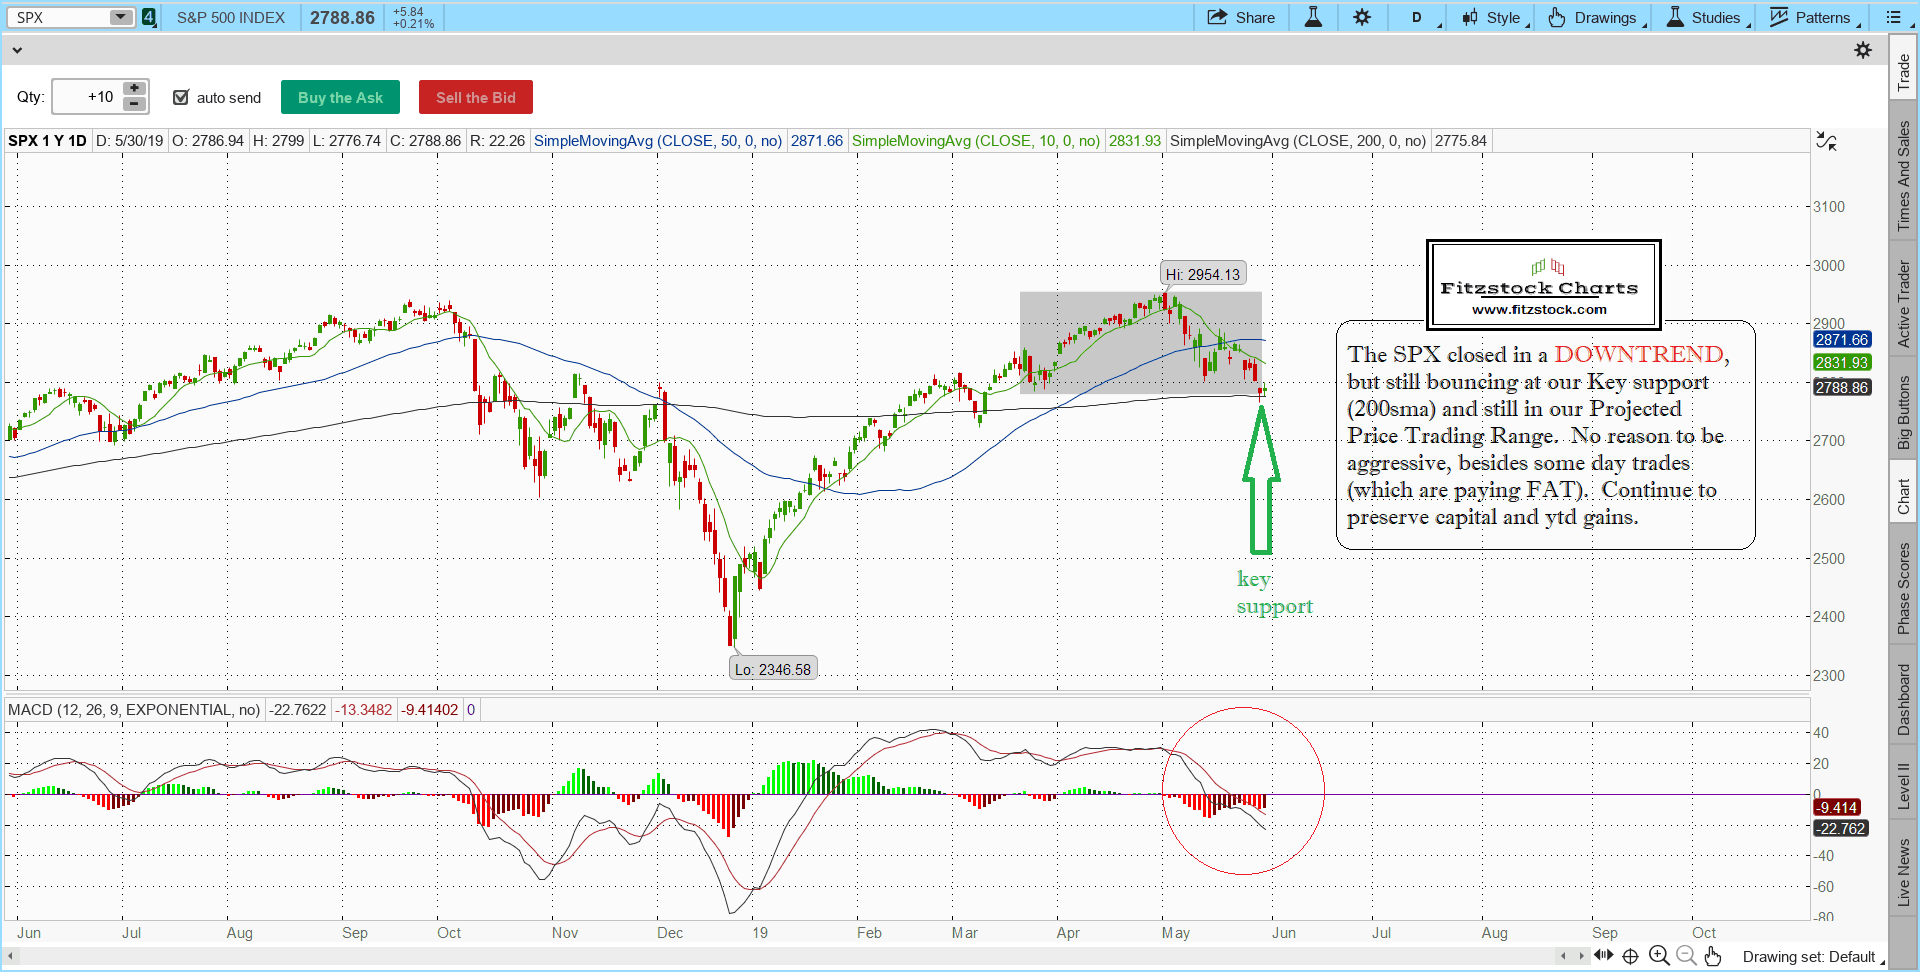Open chart settings gear in the top toolbar
Screen dimensions: 1920x972
[1362, 17]
